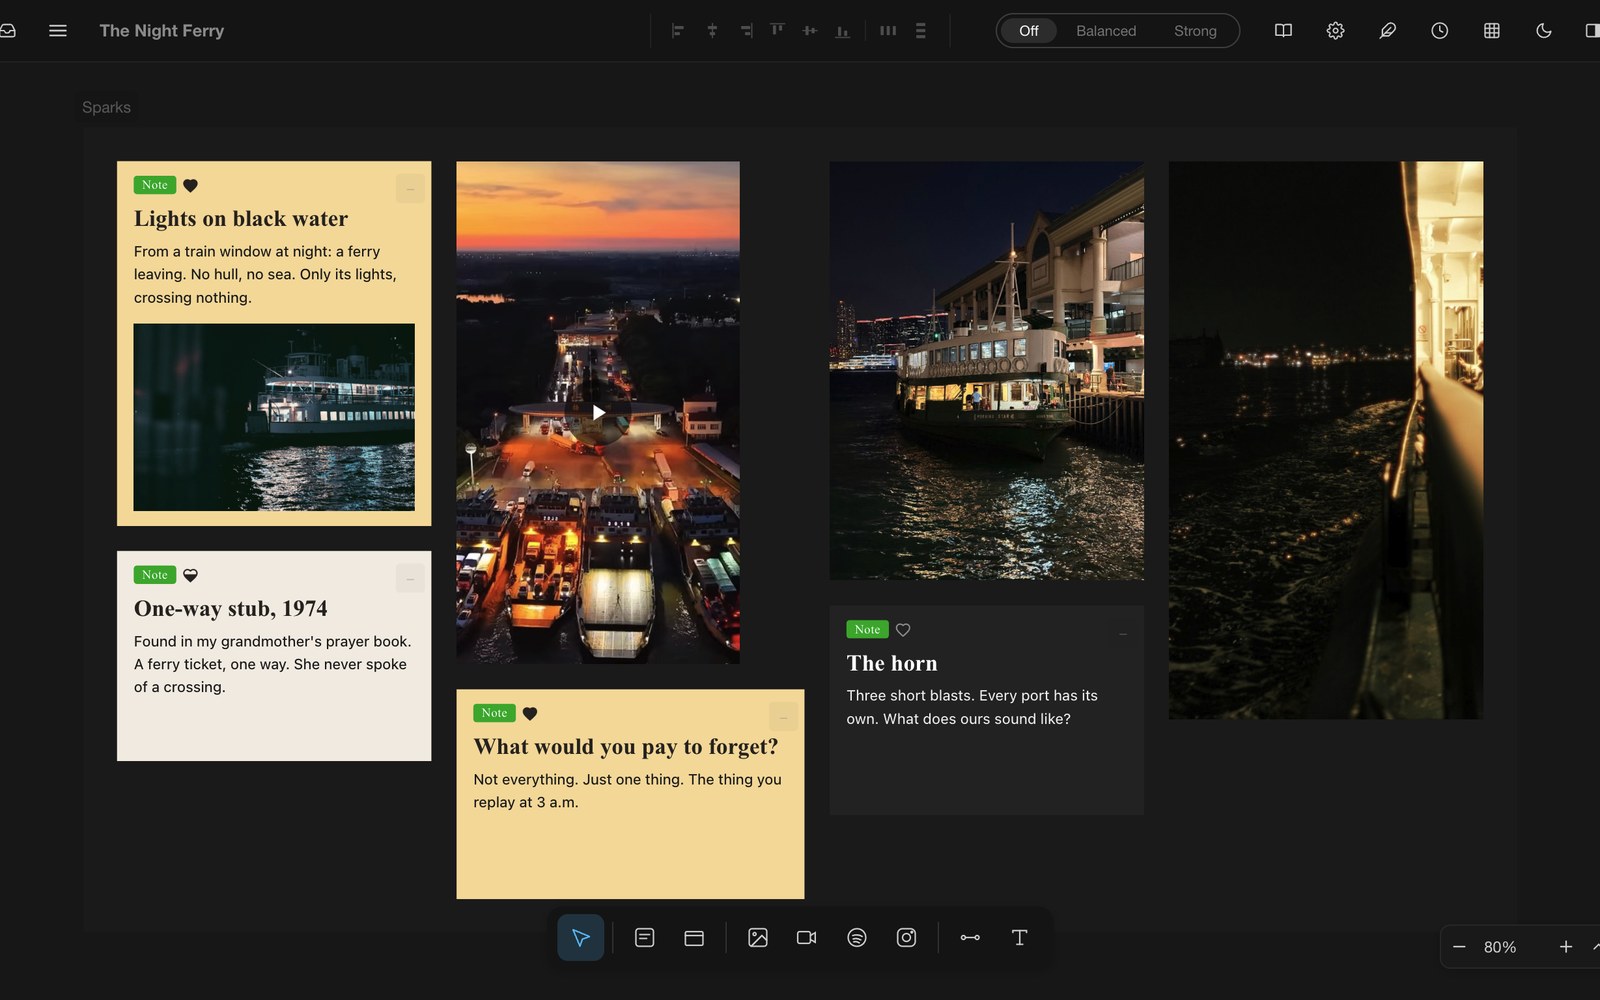
Task: Select the Text tool
Action: [1019, 938]
